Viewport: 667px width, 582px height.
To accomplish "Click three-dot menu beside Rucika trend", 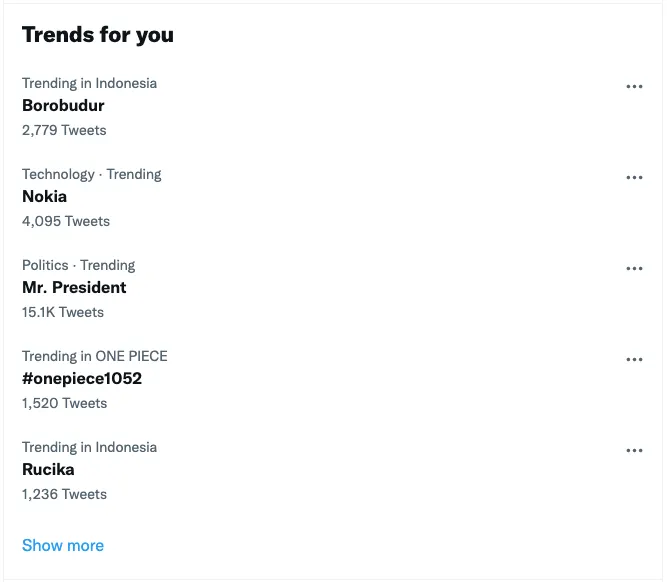I will click(634, 451).
